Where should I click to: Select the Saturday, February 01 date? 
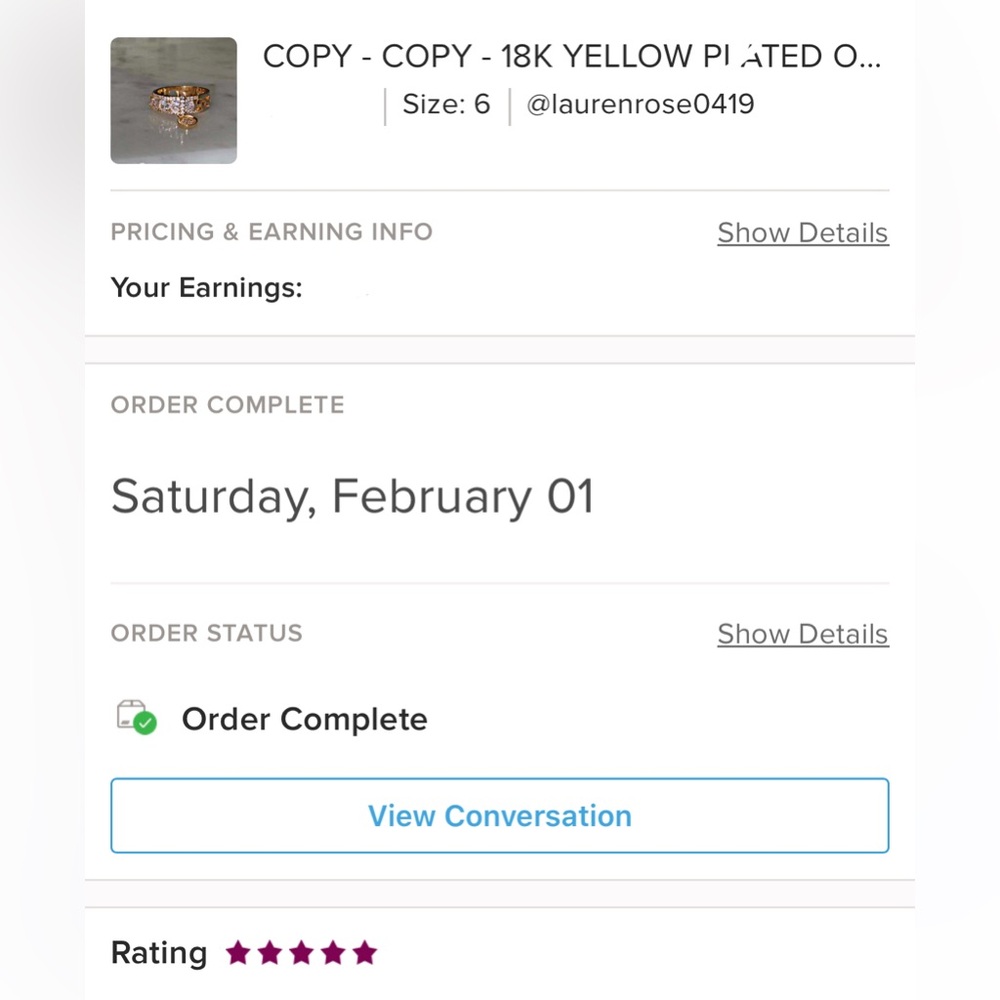[353, 497]
